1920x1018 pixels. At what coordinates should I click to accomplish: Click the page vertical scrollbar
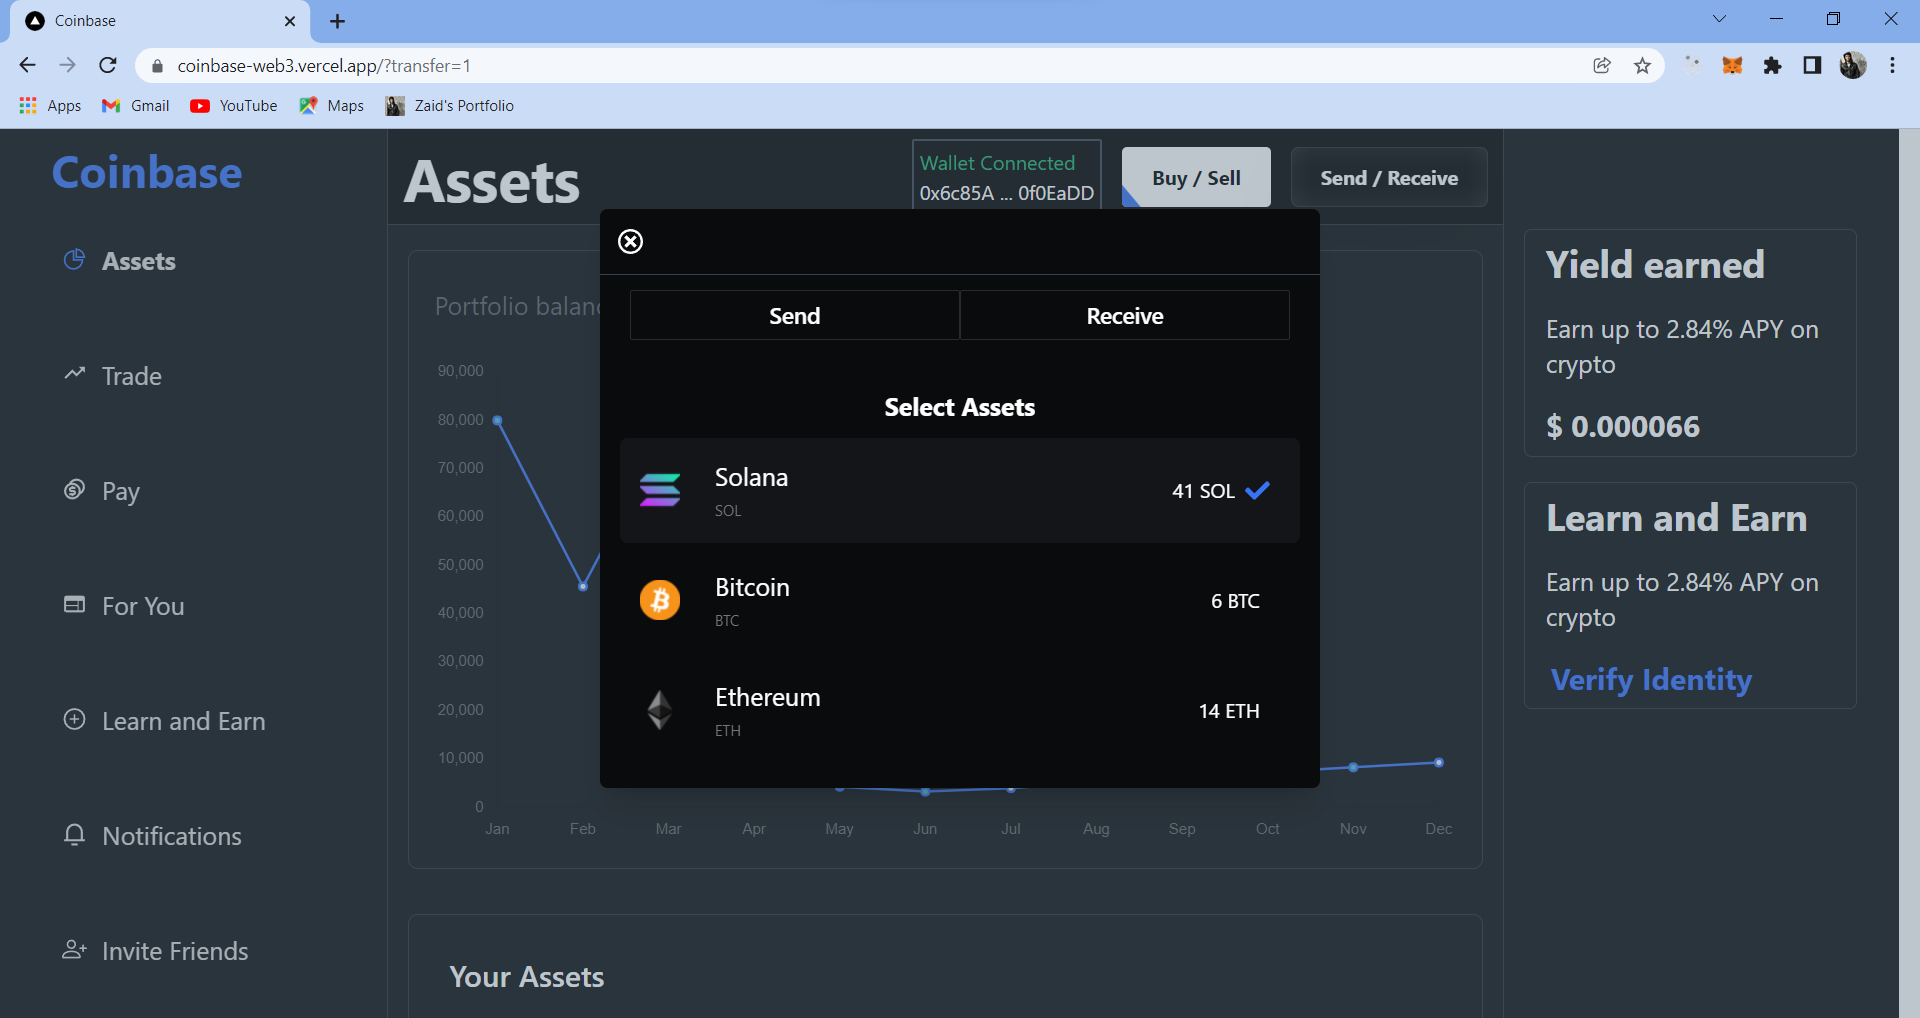[1908, 573]
